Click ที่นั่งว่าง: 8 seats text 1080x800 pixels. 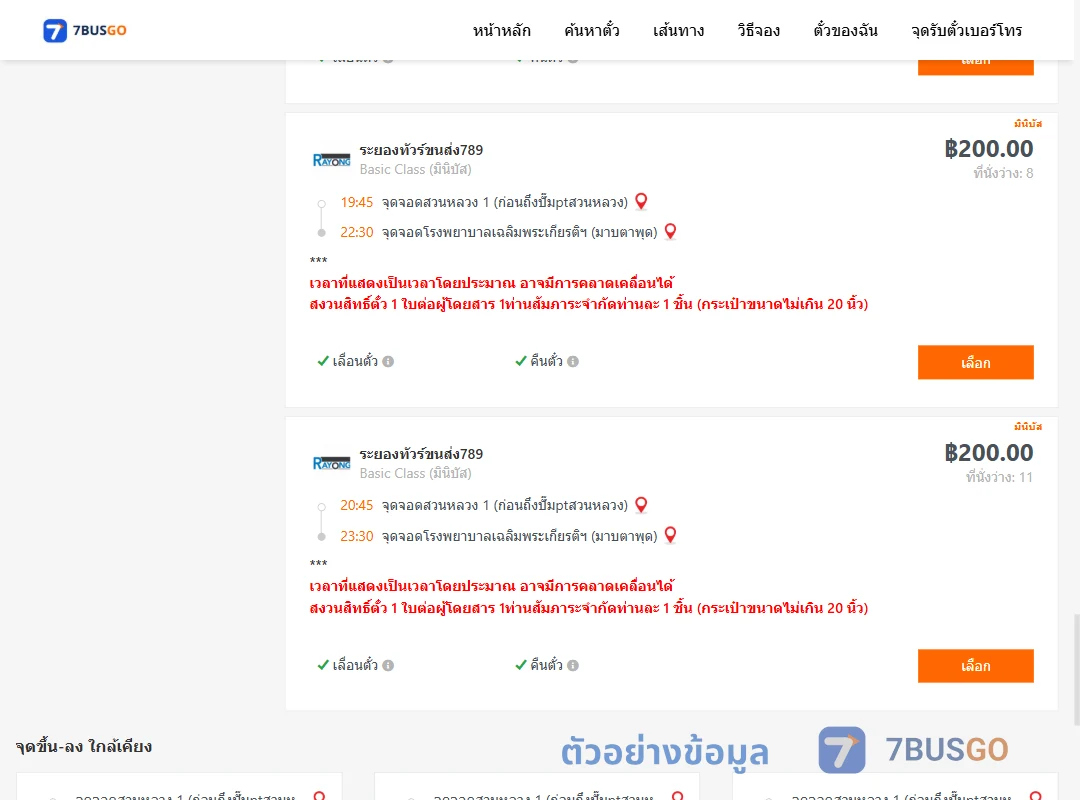[1003, 173]
